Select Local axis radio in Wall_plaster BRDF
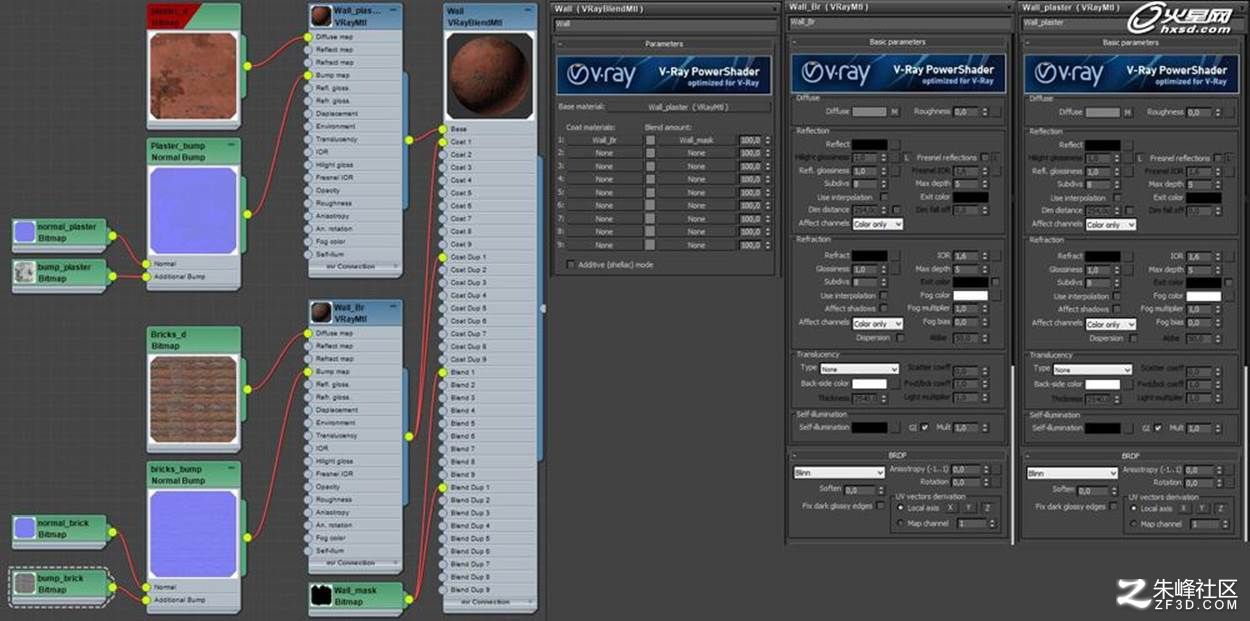 1134,508
